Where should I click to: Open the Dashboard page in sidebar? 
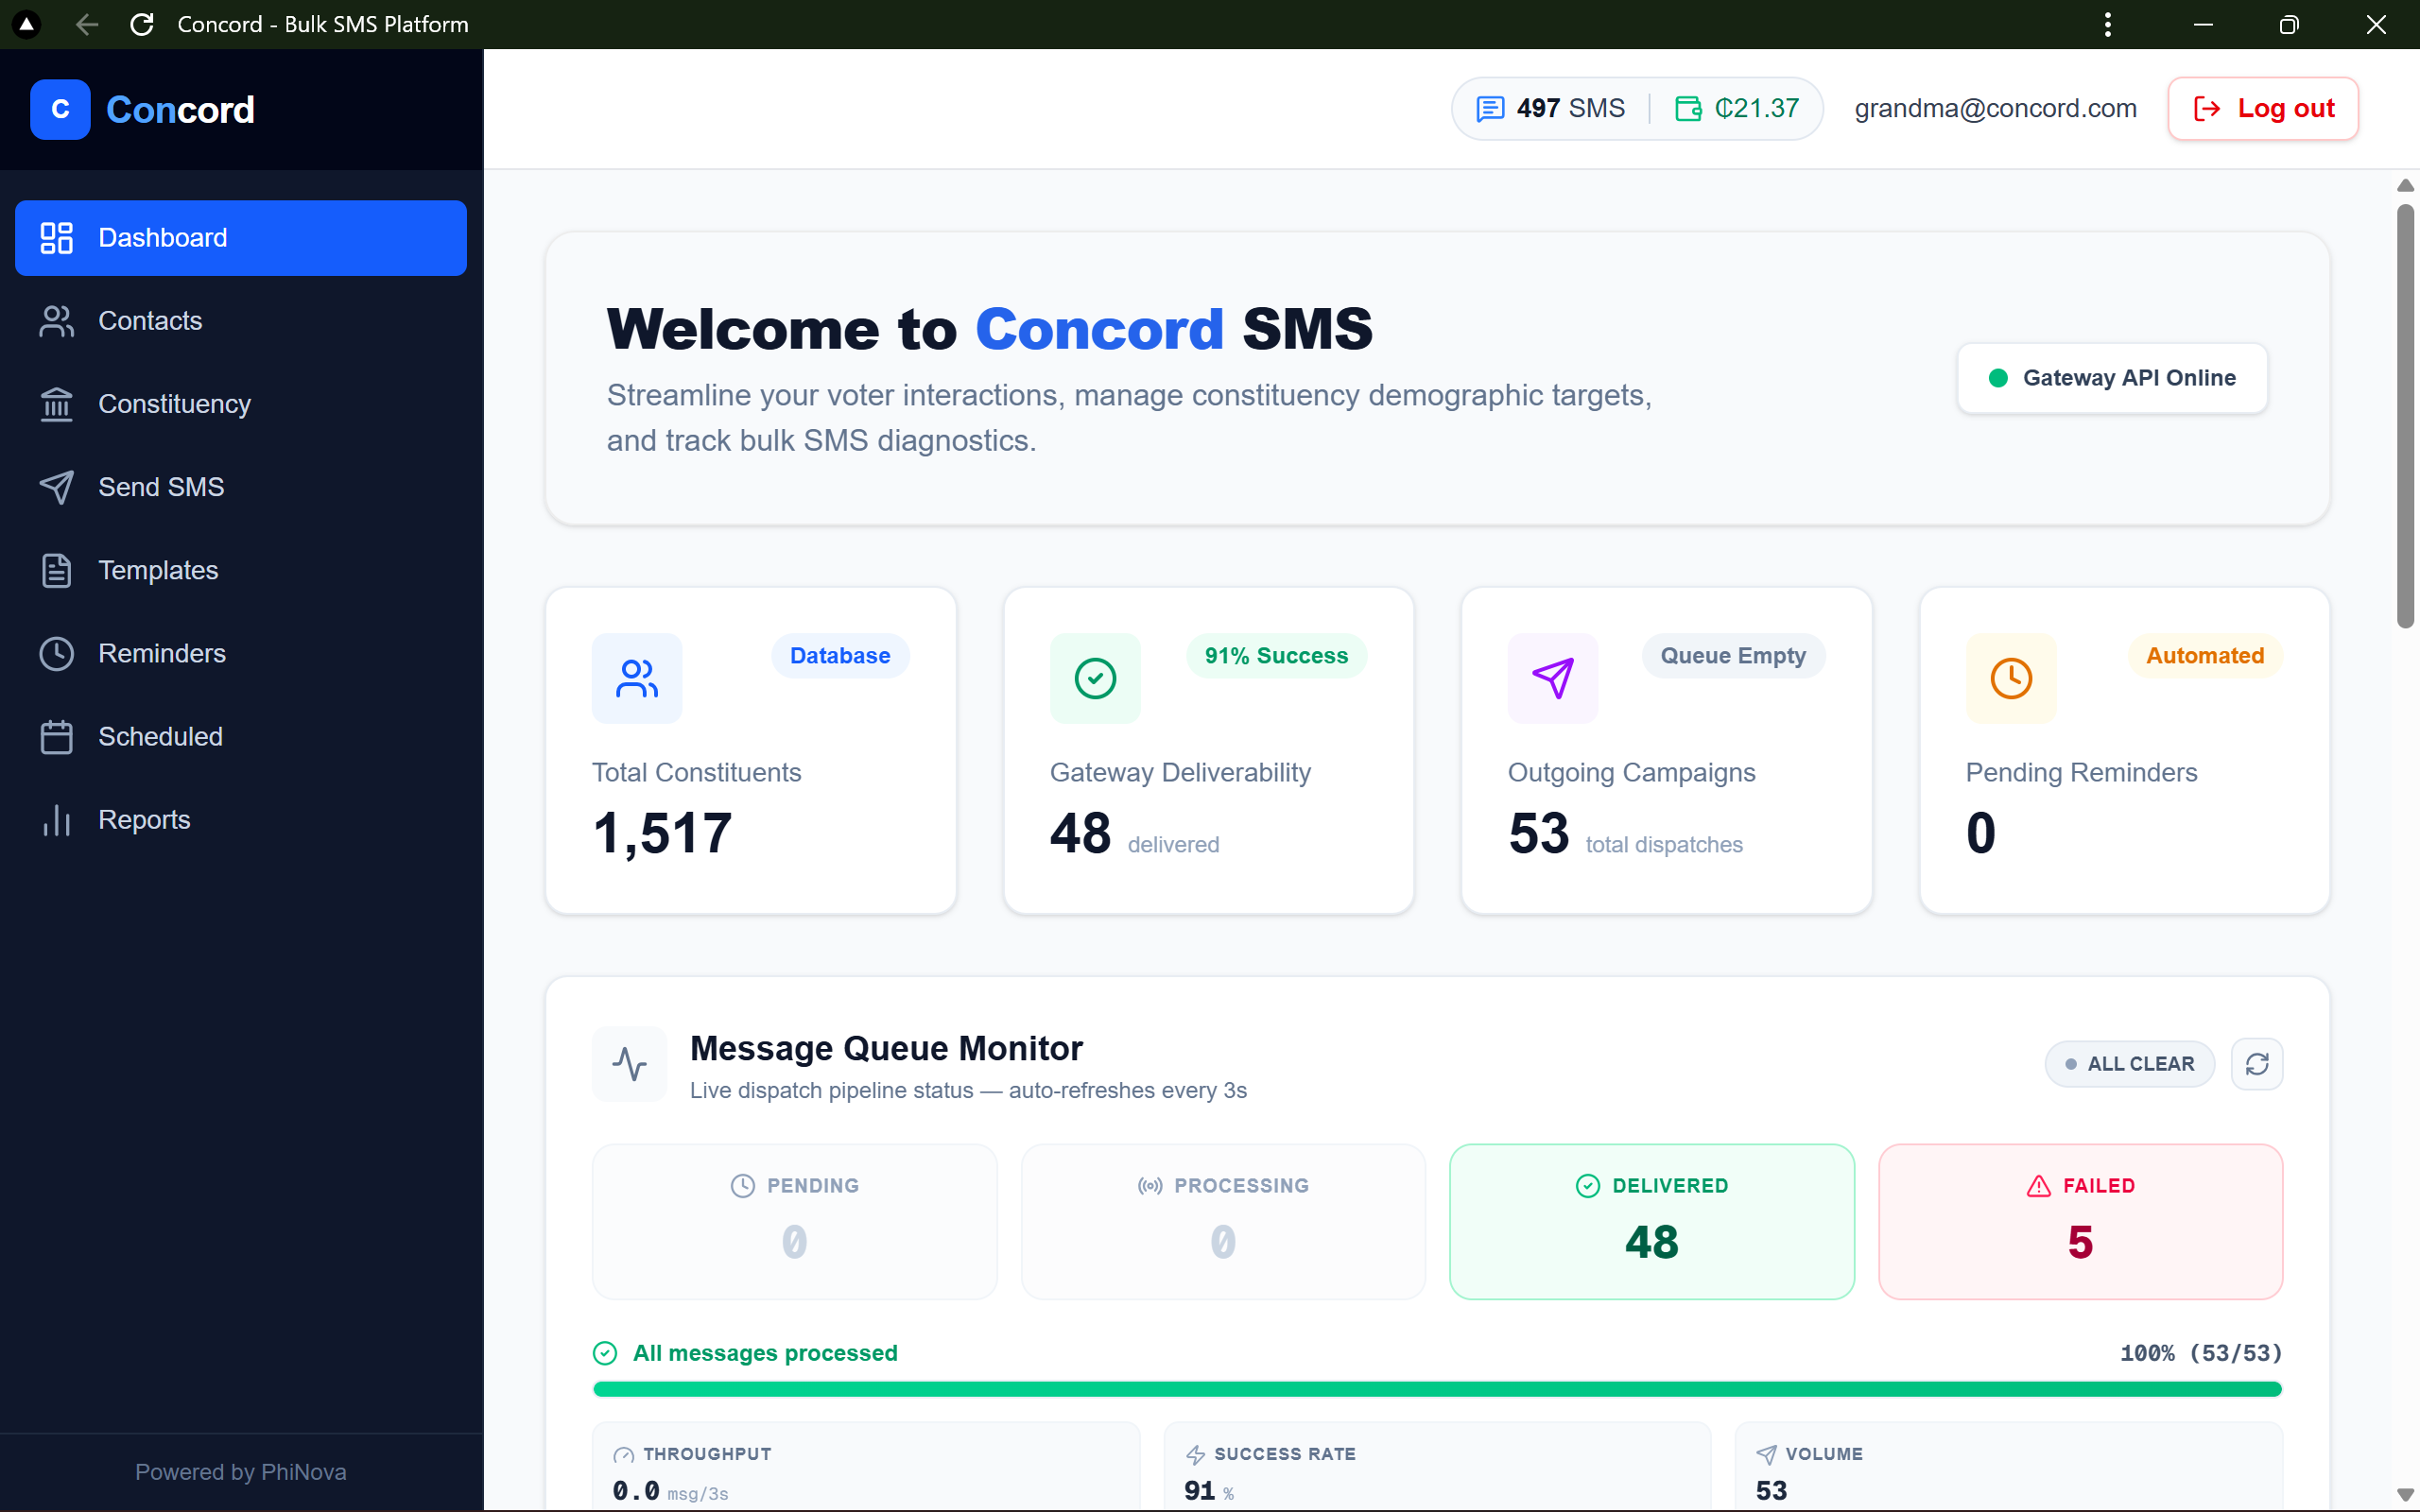pos(240,238)
